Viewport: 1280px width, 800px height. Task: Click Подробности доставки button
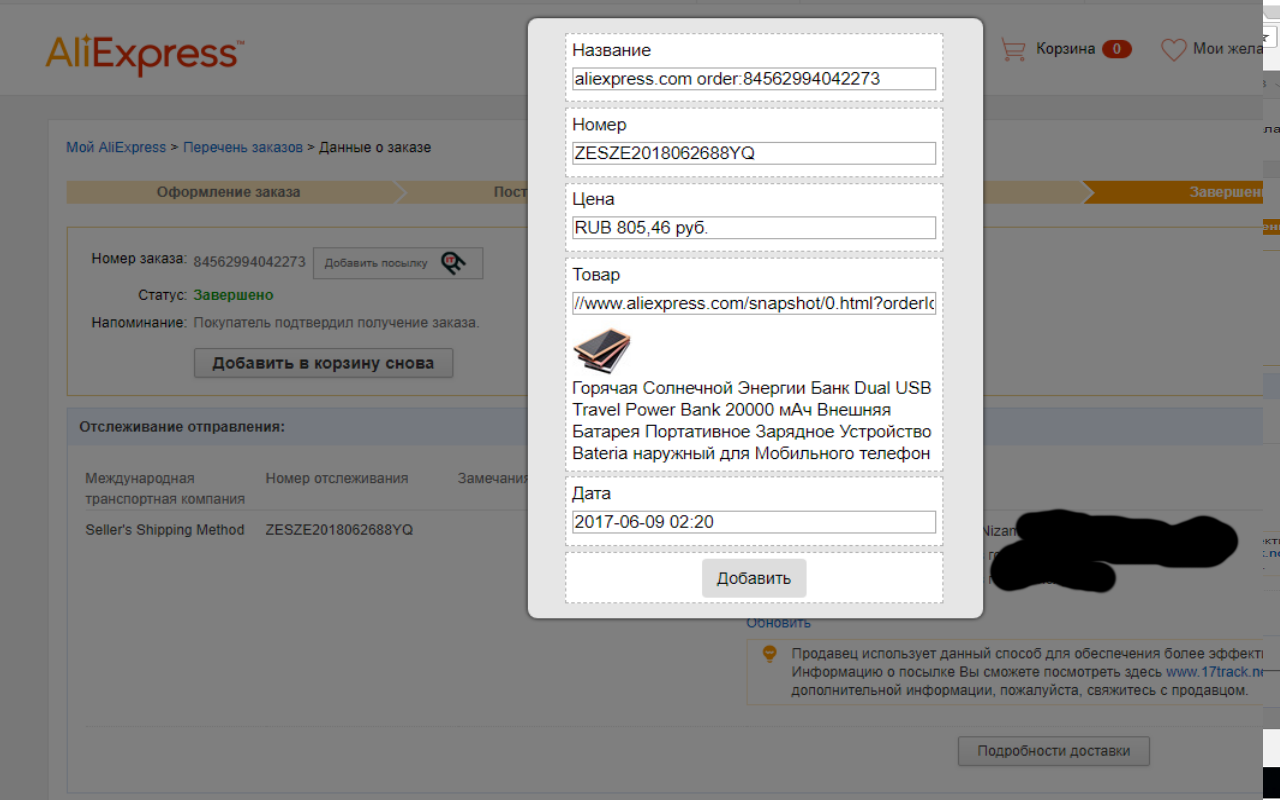click(x=1054, y=751)
